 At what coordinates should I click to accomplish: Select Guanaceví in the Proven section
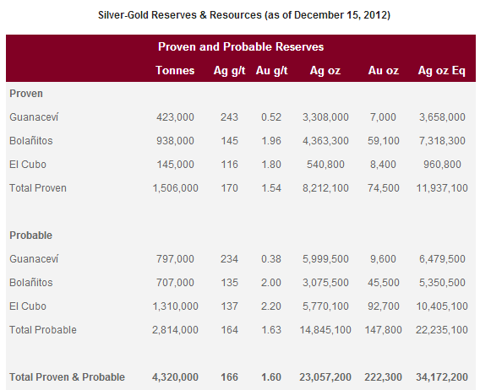coord(34,117)
